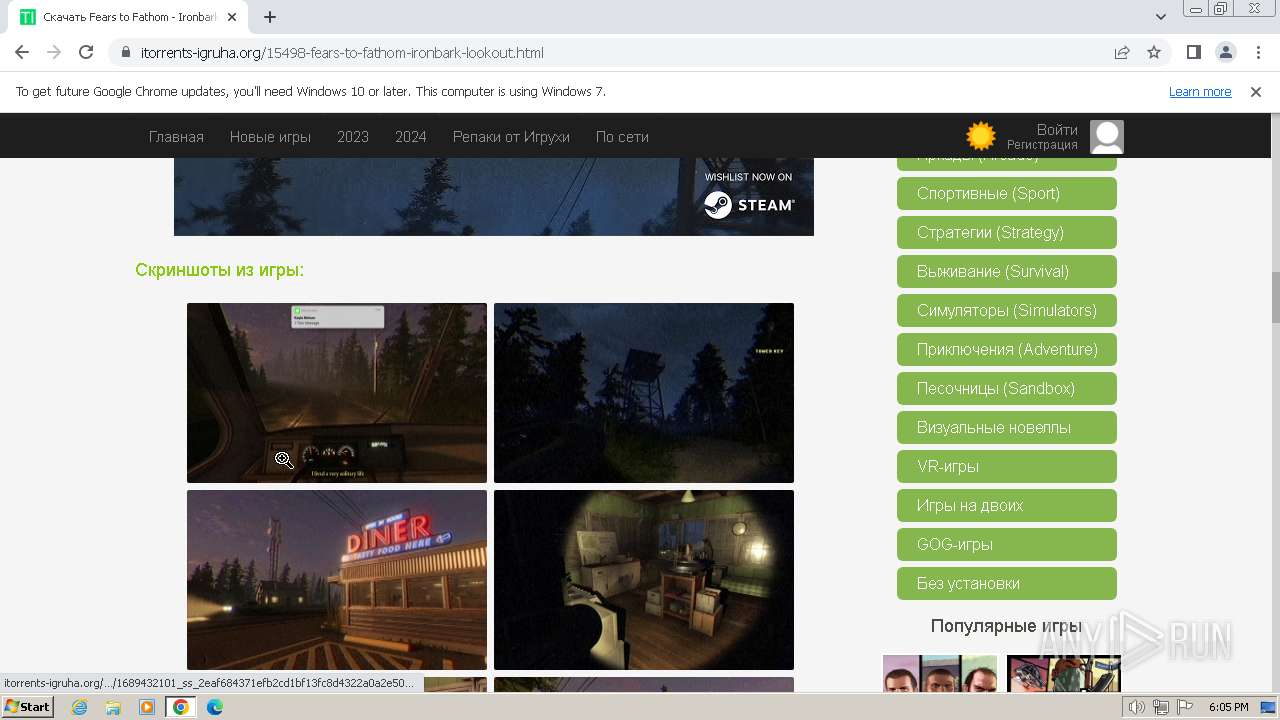The image size is (1280, 720).
Task: Open Chrome profile avatar menu
Action: [1225, 52]
